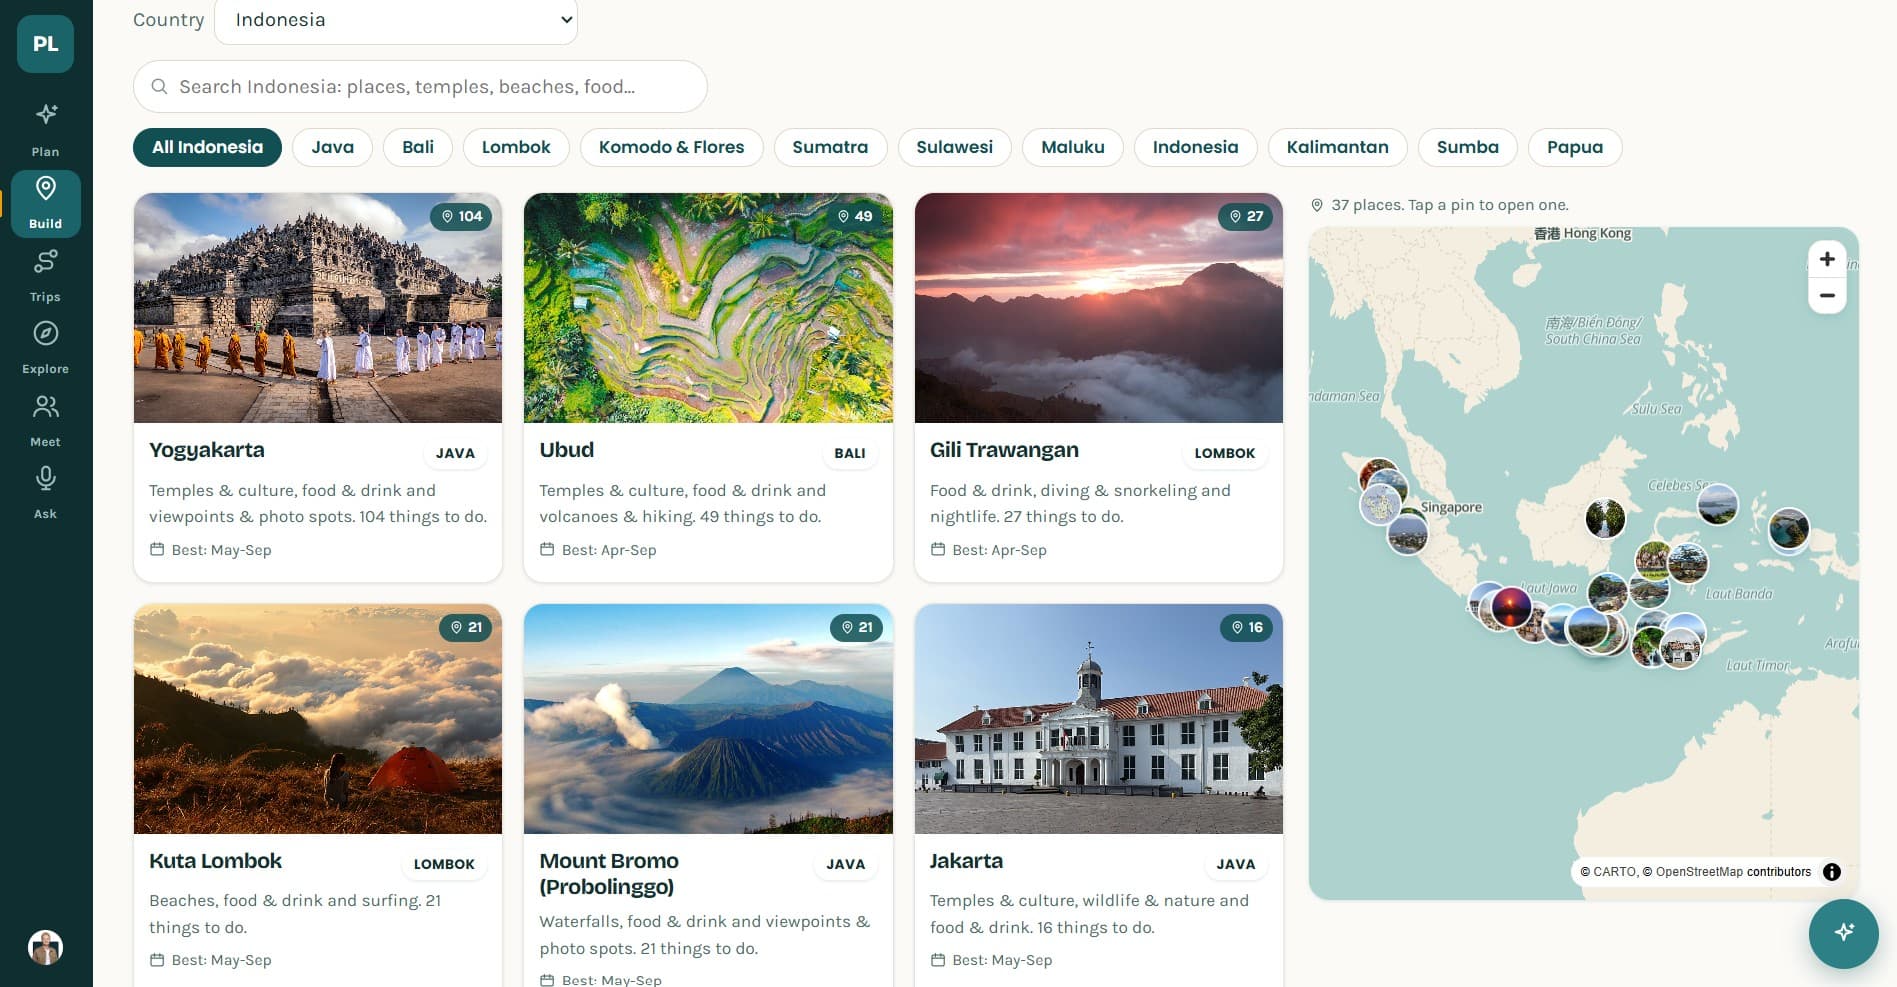Open the Yogyakarta temple photo card
The image size is (1897, 987).
point(318,308)
